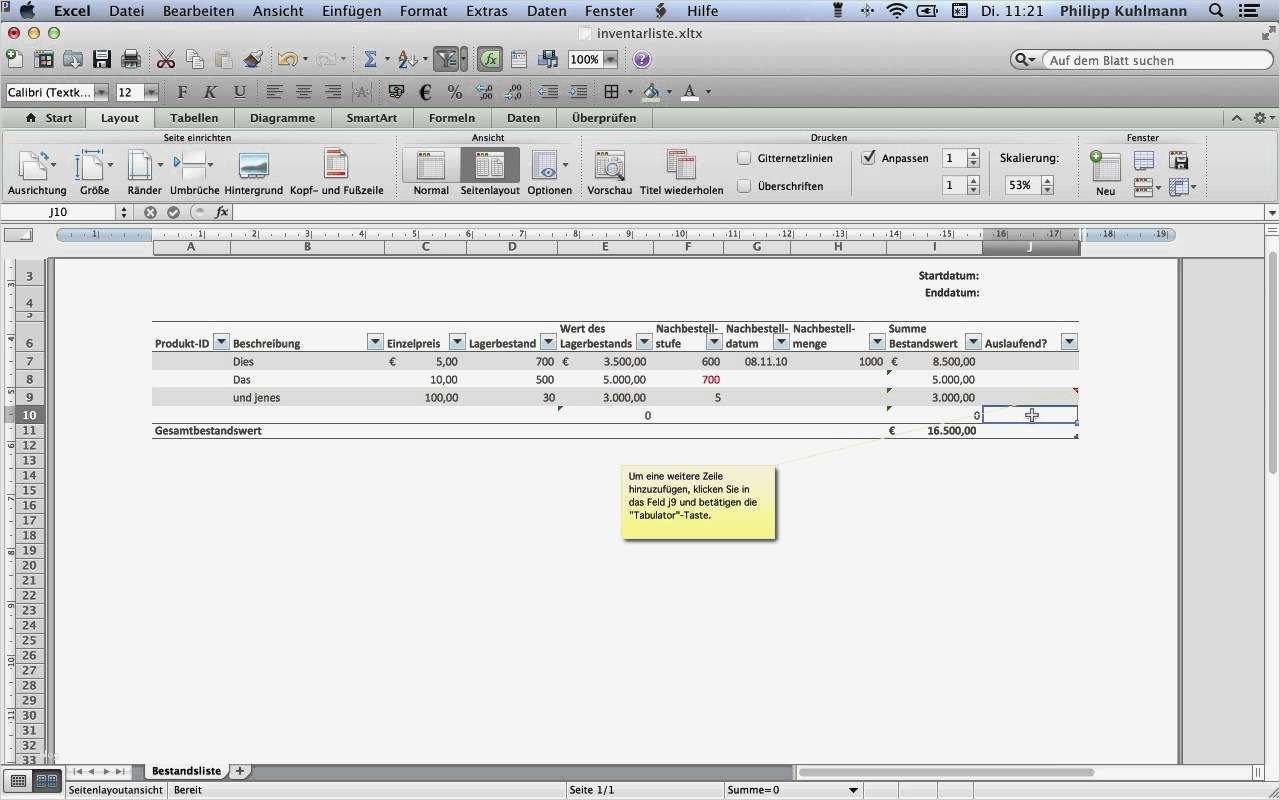The width and height of the screenshot is (1280, 800).
Task: Open the font color swatch
Action: click(x=690, y=92)
